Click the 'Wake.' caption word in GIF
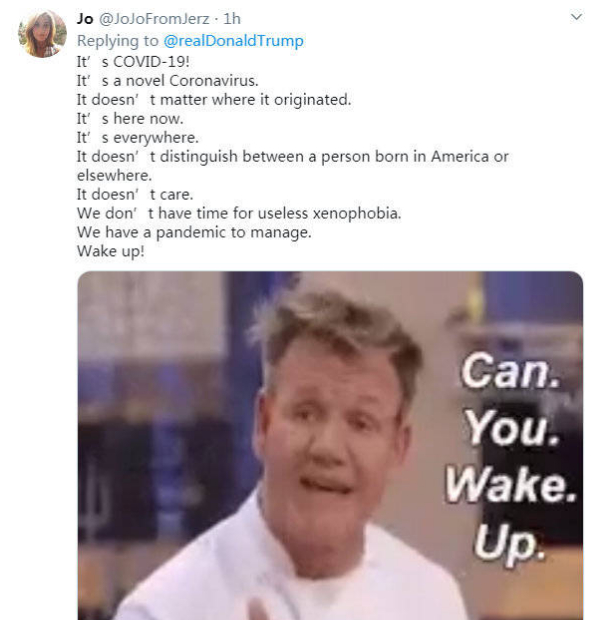 coord(510,484)
